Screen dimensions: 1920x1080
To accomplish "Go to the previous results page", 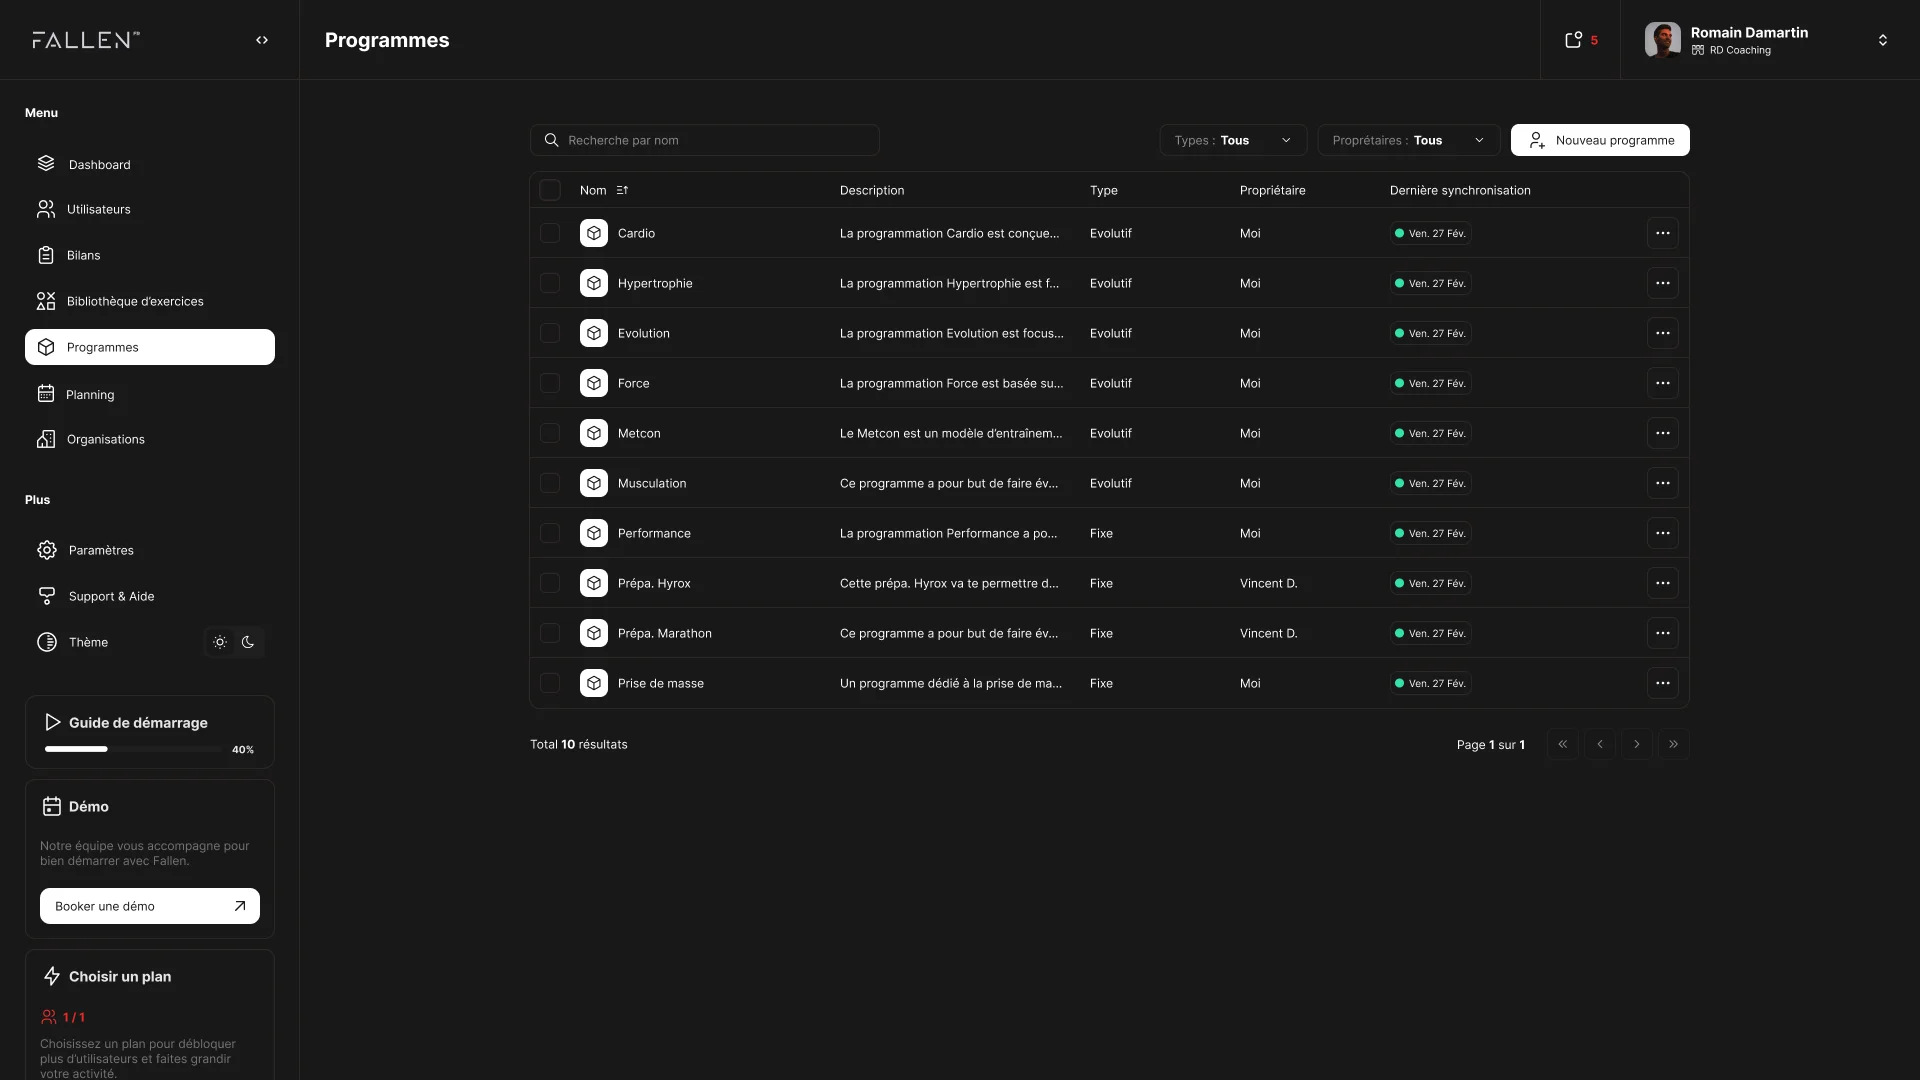I will tap(1599, 744).
